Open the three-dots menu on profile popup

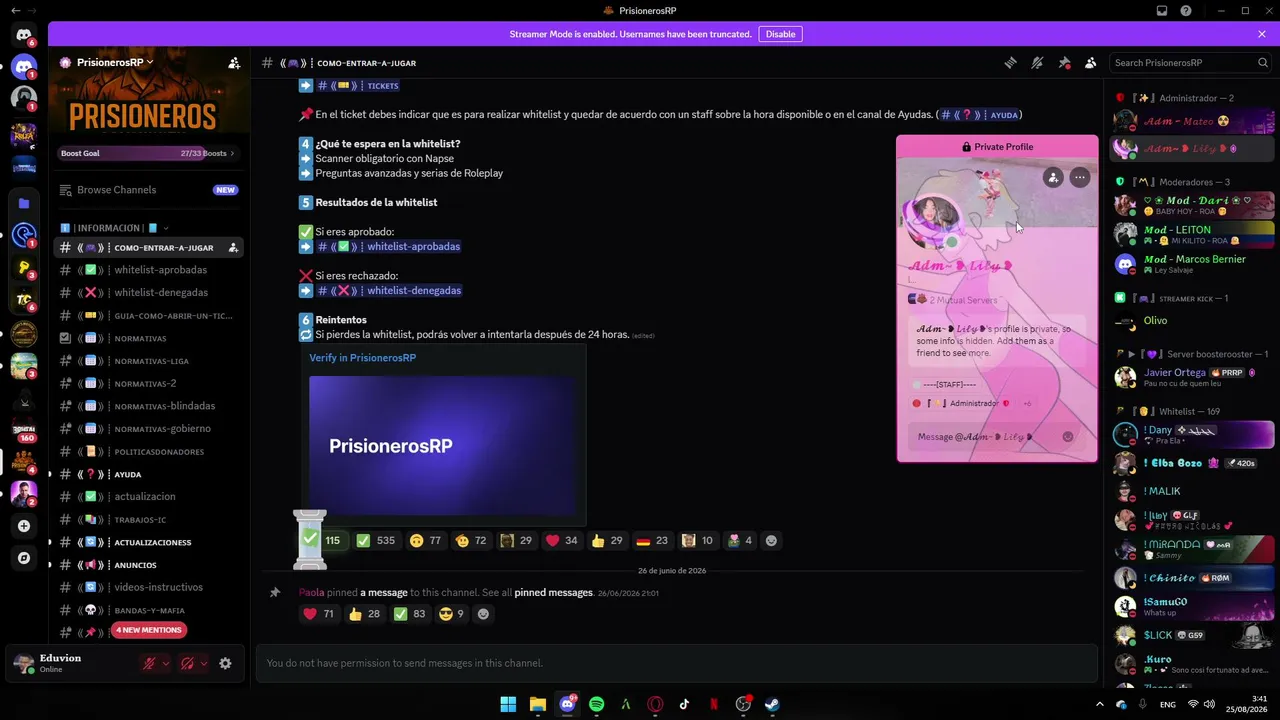[1080, 177]
